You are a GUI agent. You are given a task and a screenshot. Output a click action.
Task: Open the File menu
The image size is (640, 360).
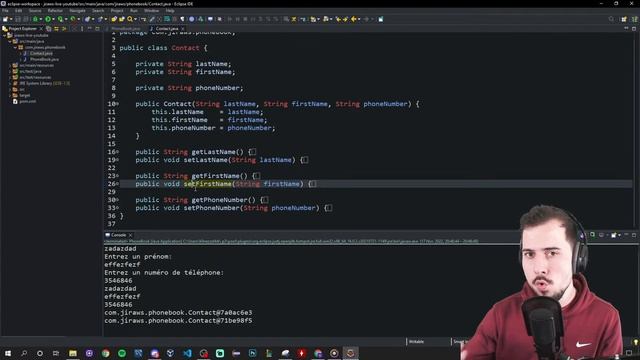tap(5, 11)
